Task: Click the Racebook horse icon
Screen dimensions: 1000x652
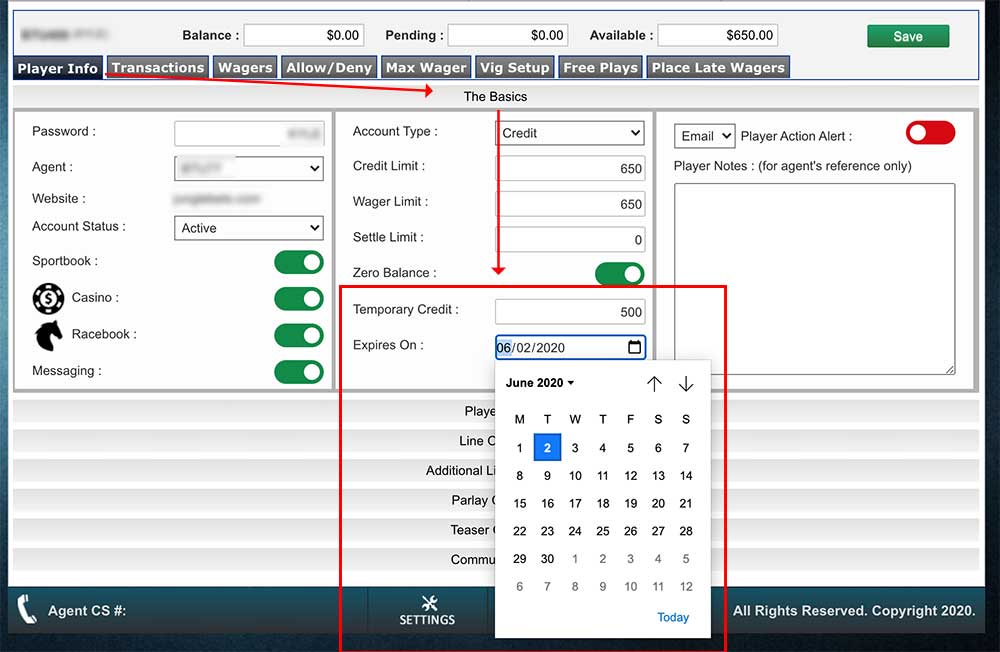Action: point(47,334)
